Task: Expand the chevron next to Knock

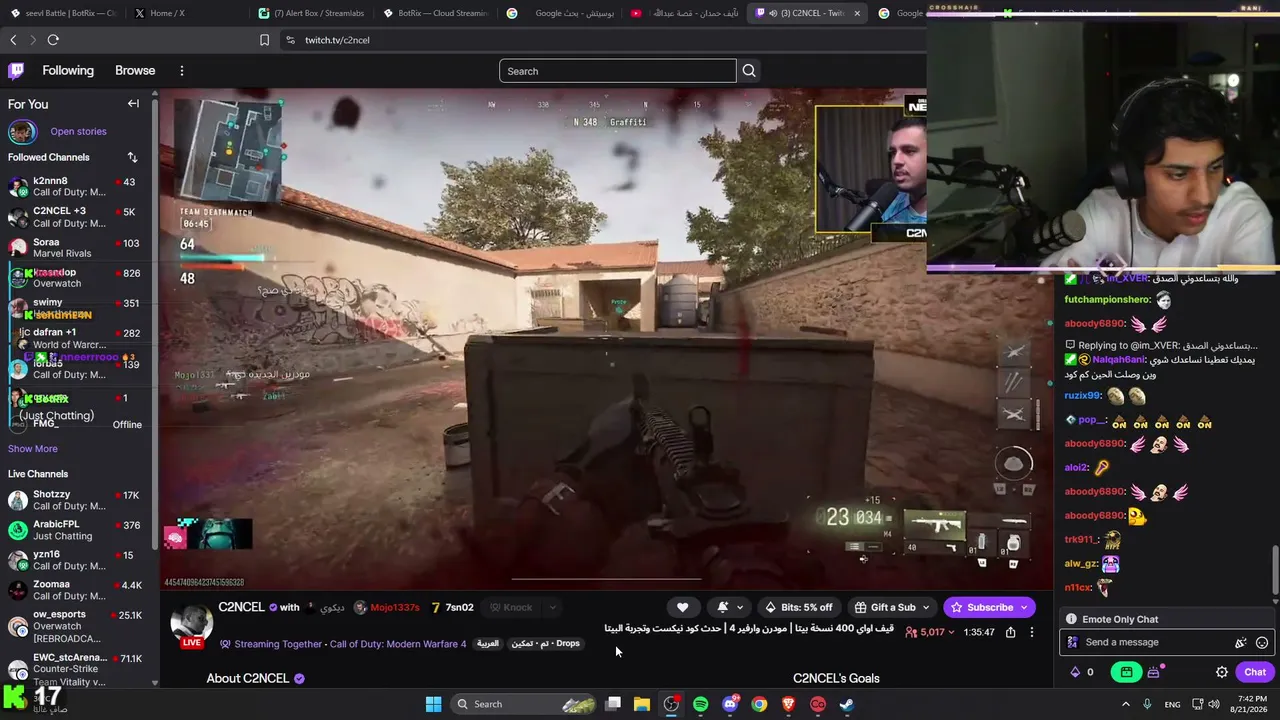Action: point(551,607)
